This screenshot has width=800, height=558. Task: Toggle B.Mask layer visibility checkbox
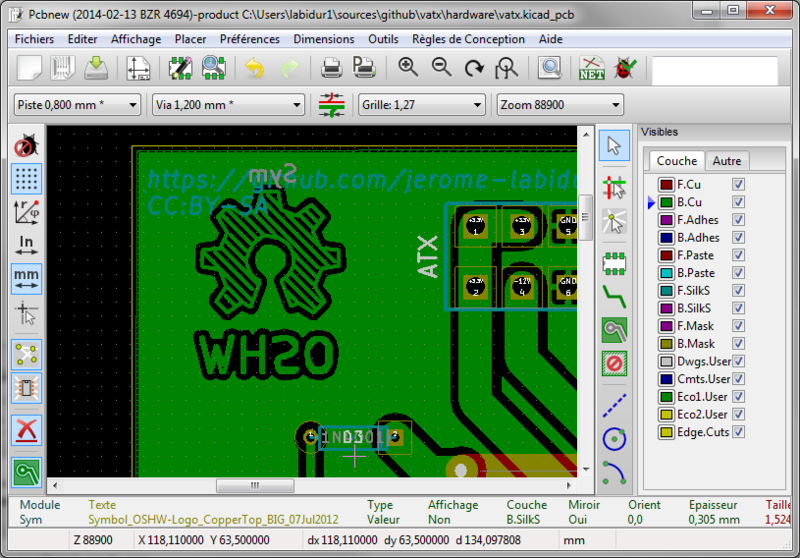tap(738, 343)
